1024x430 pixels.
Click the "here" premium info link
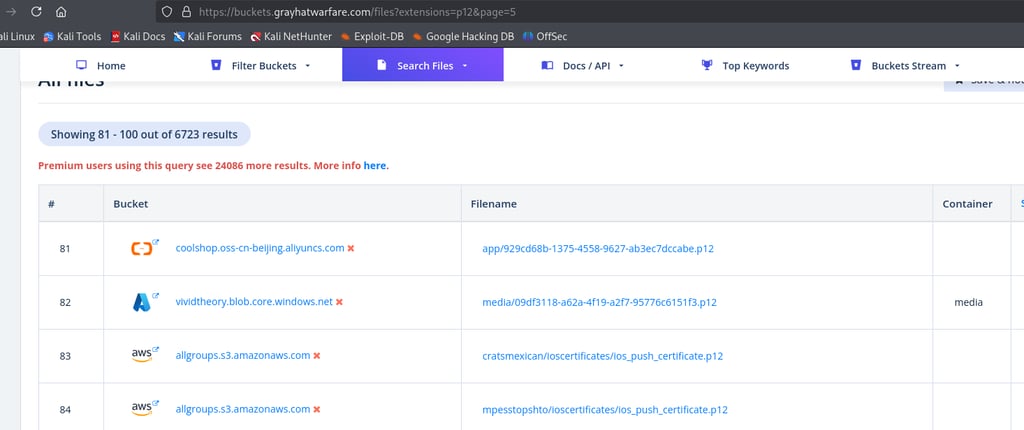coord(374,165)
